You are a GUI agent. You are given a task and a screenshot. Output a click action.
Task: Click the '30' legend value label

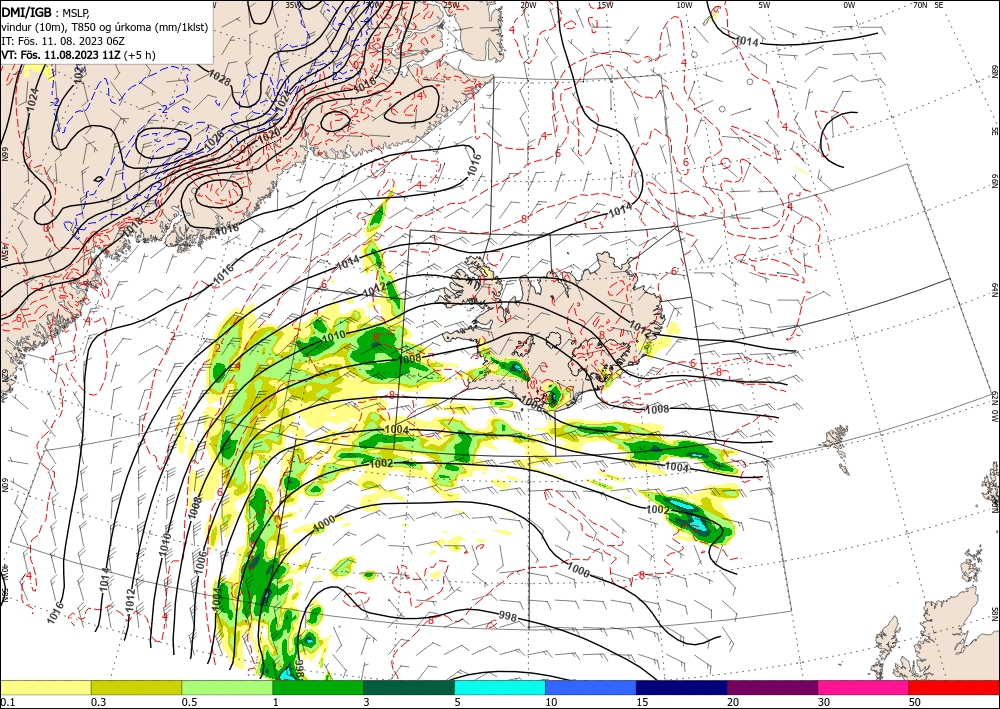point(824,702)
